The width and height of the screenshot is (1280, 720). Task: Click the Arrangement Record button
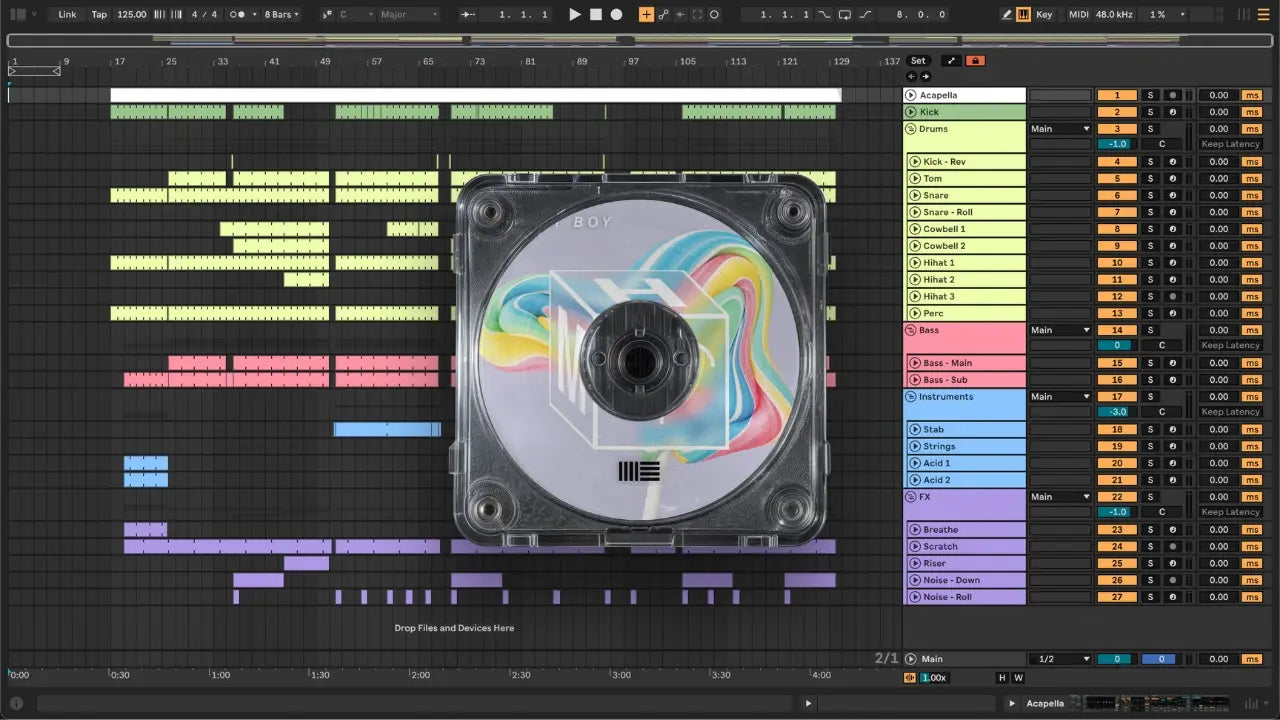pyautogui.click(x=616, y=15)
